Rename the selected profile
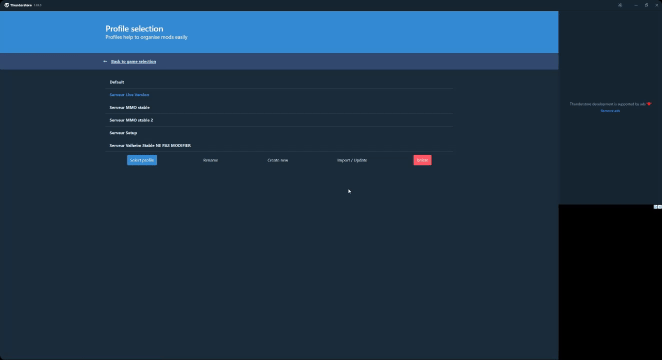Screen dimensions: 662x360 click(210, 160)
